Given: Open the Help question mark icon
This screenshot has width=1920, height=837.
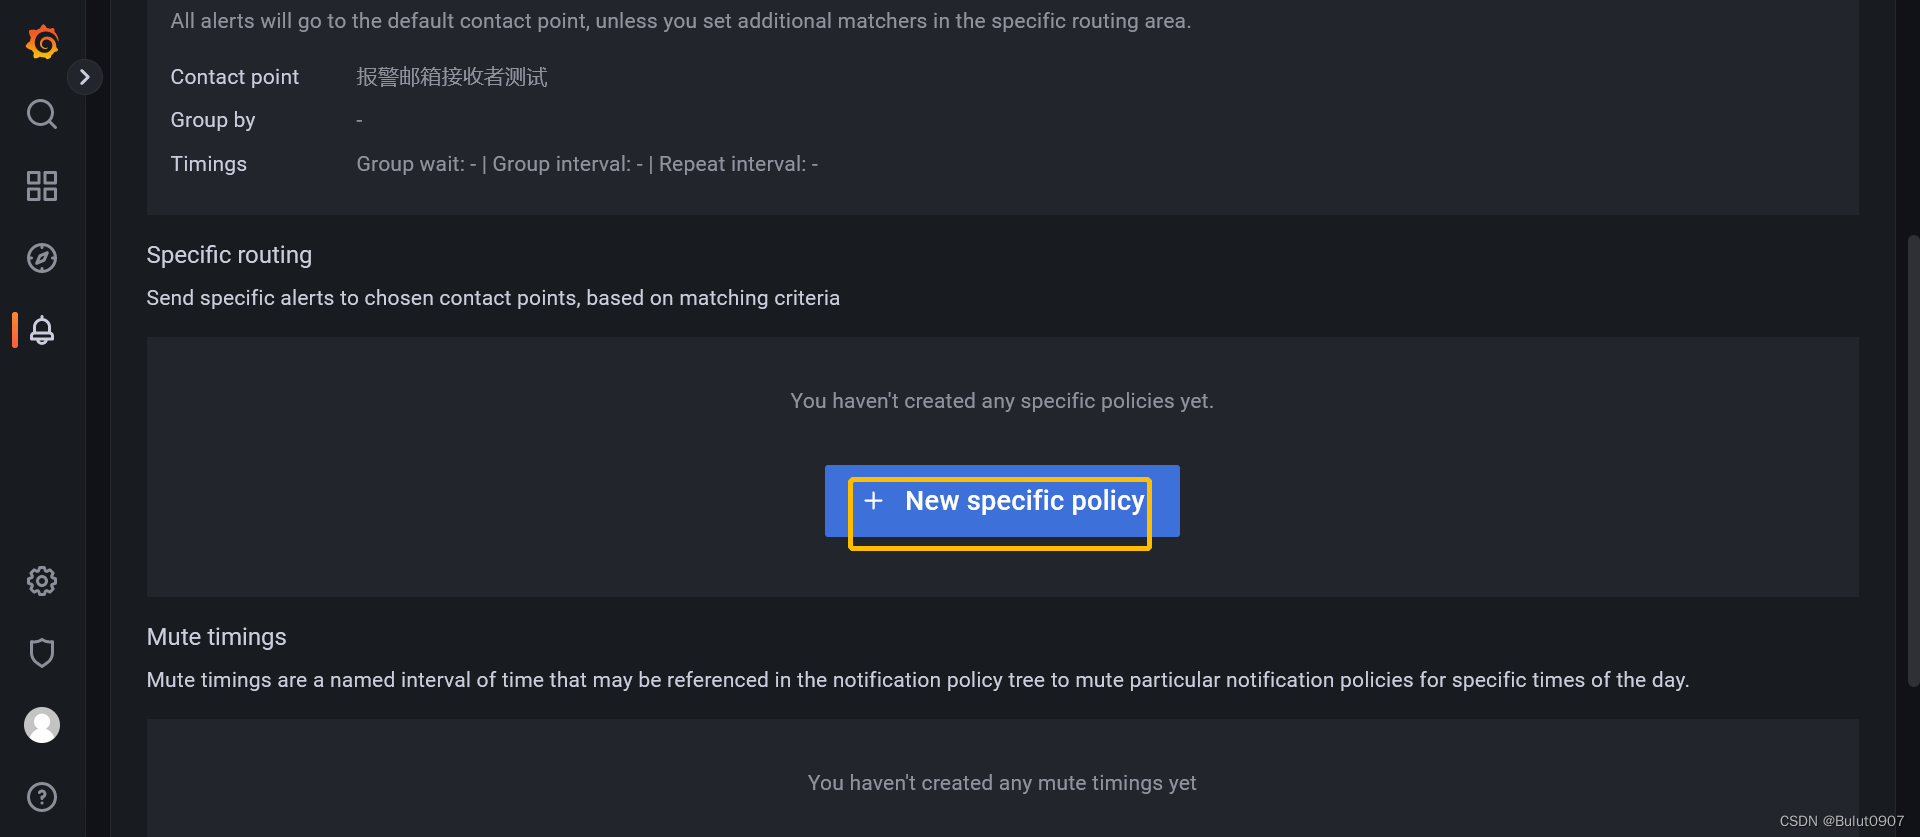Looking at the screenshot, I should point(41,797).
